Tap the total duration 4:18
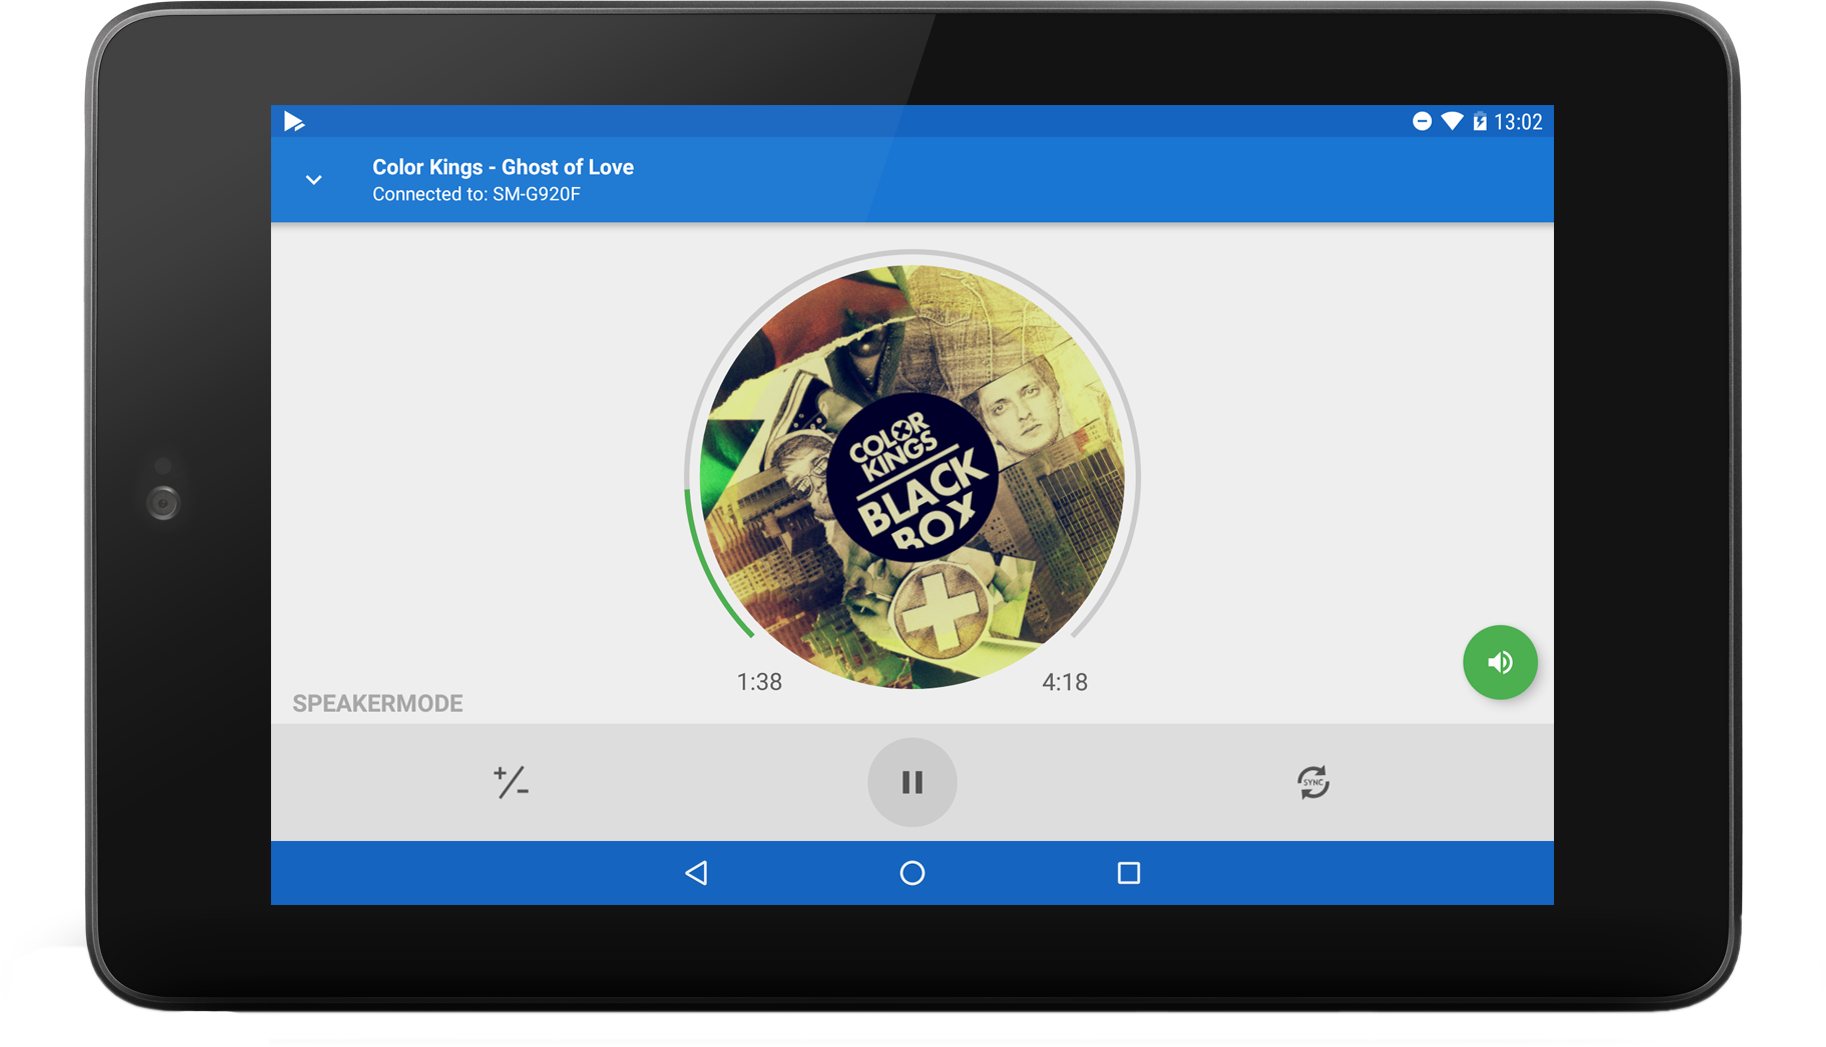 [x=1064, y=682]
